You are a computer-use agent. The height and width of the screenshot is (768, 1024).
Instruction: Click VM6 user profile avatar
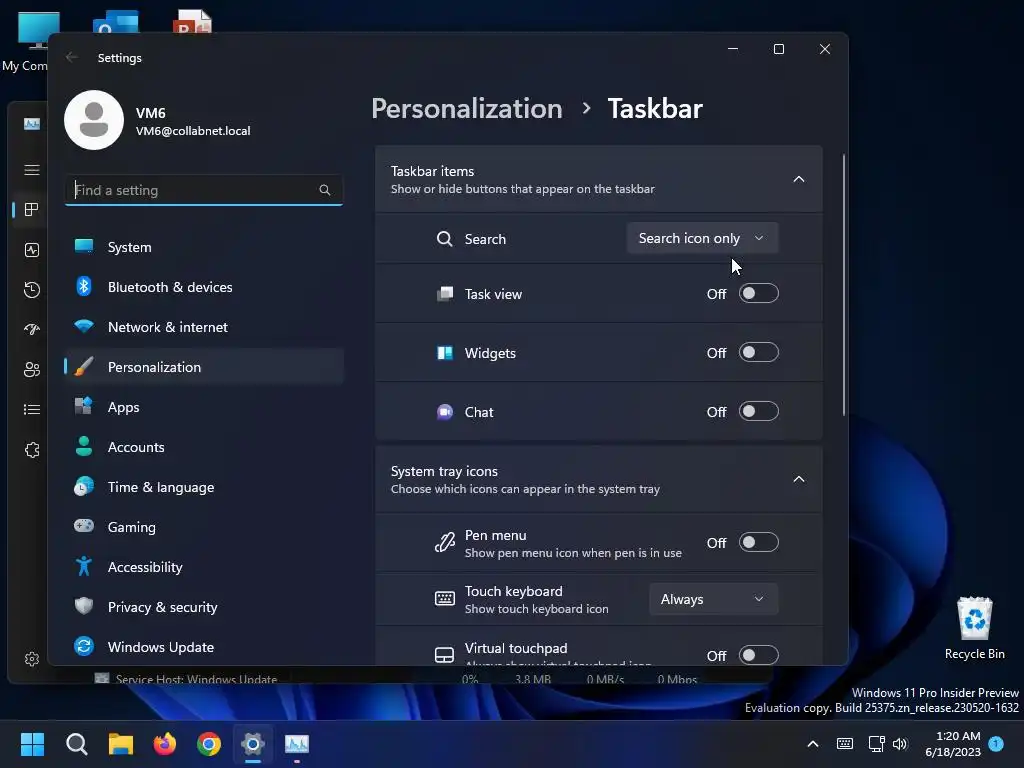pyautogui.click(x=94, y=120)
